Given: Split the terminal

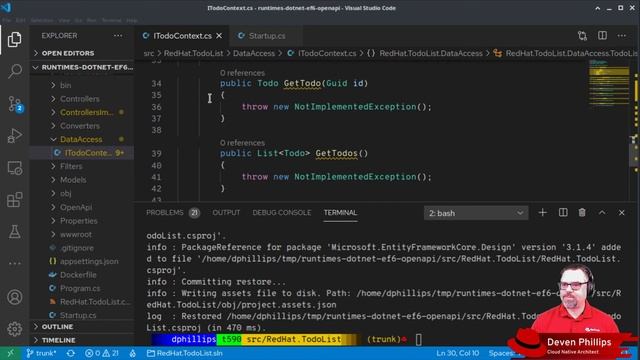Looking at the screenshot, I should coord(563,213).
